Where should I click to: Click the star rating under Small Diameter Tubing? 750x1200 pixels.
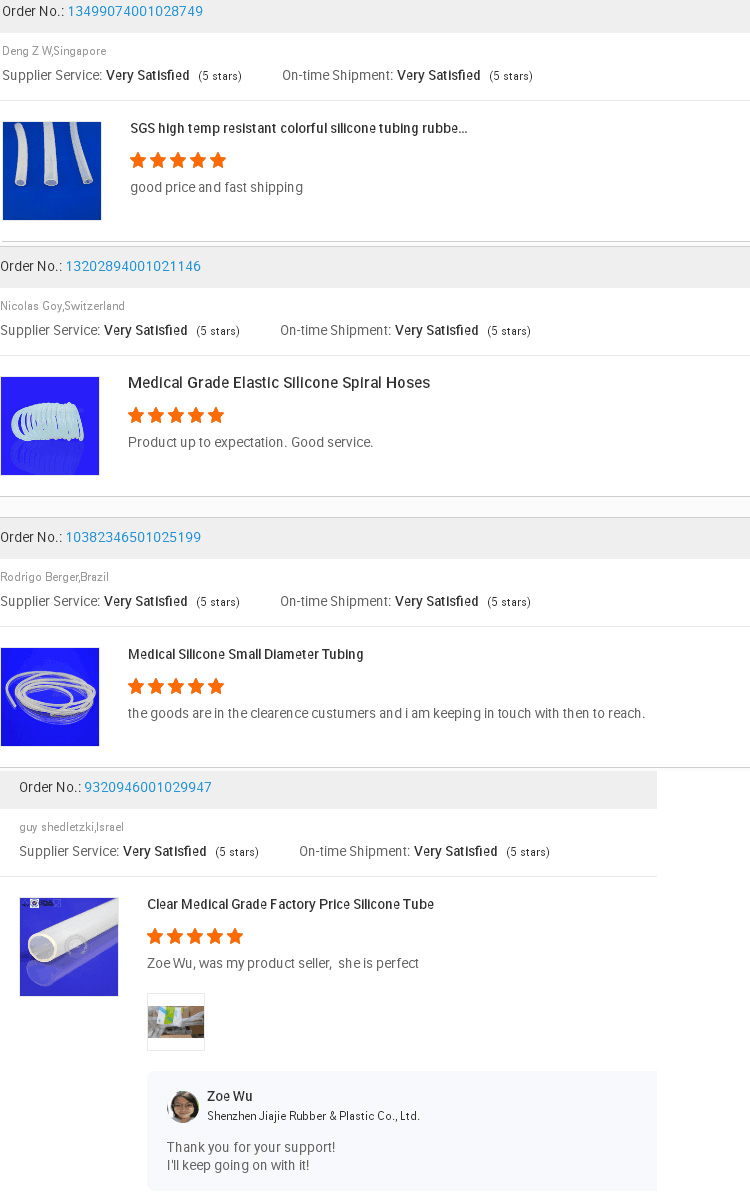pyautogui.click(x=176, y=686)
